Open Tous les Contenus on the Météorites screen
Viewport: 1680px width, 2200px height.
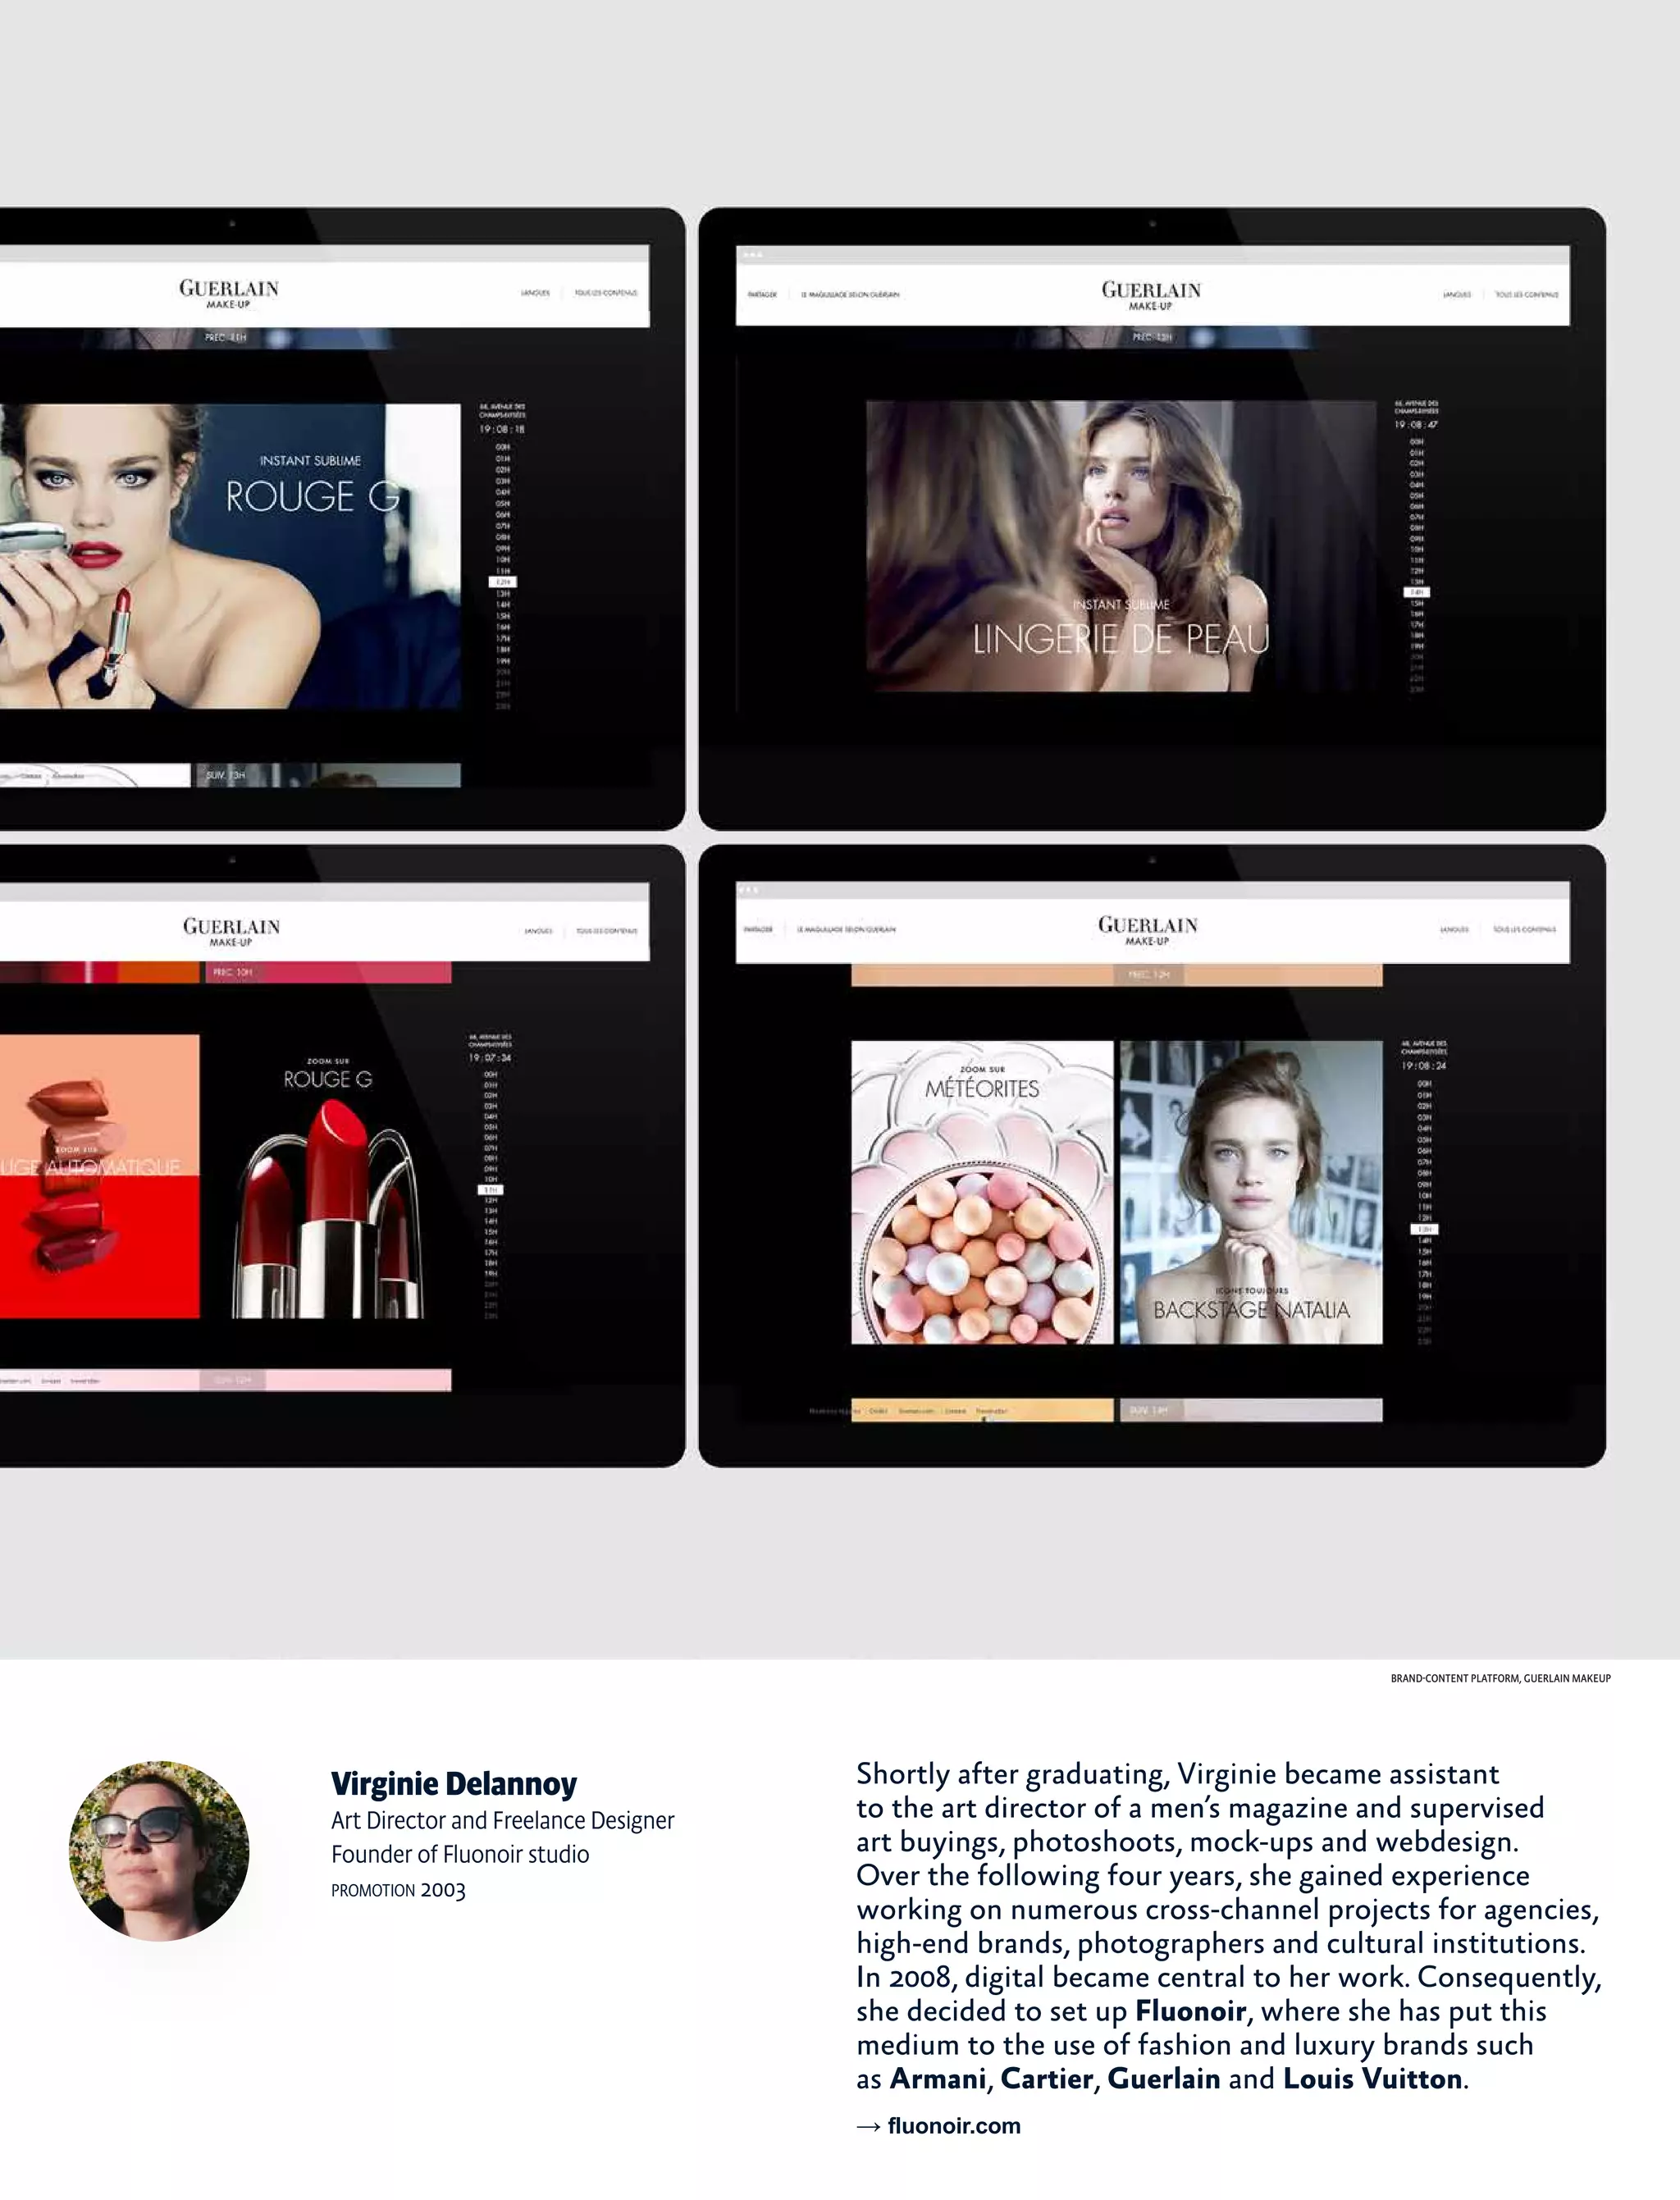click(x=1524, y=929)
